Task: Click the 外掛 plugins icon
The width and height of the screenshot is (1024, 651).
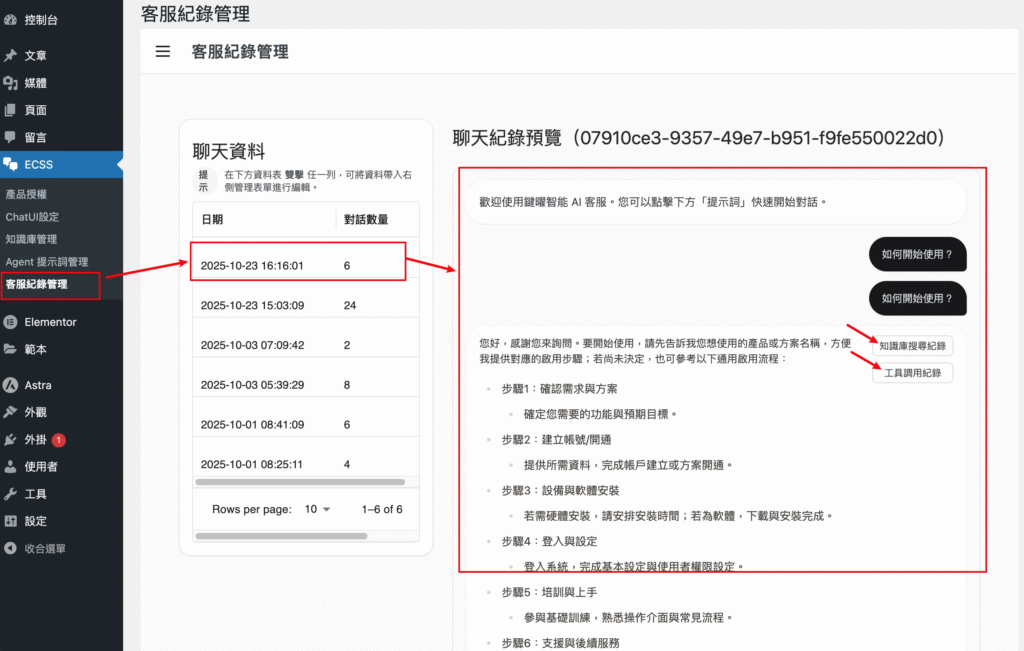Action: pyautogui.click(x=11, y=439)
